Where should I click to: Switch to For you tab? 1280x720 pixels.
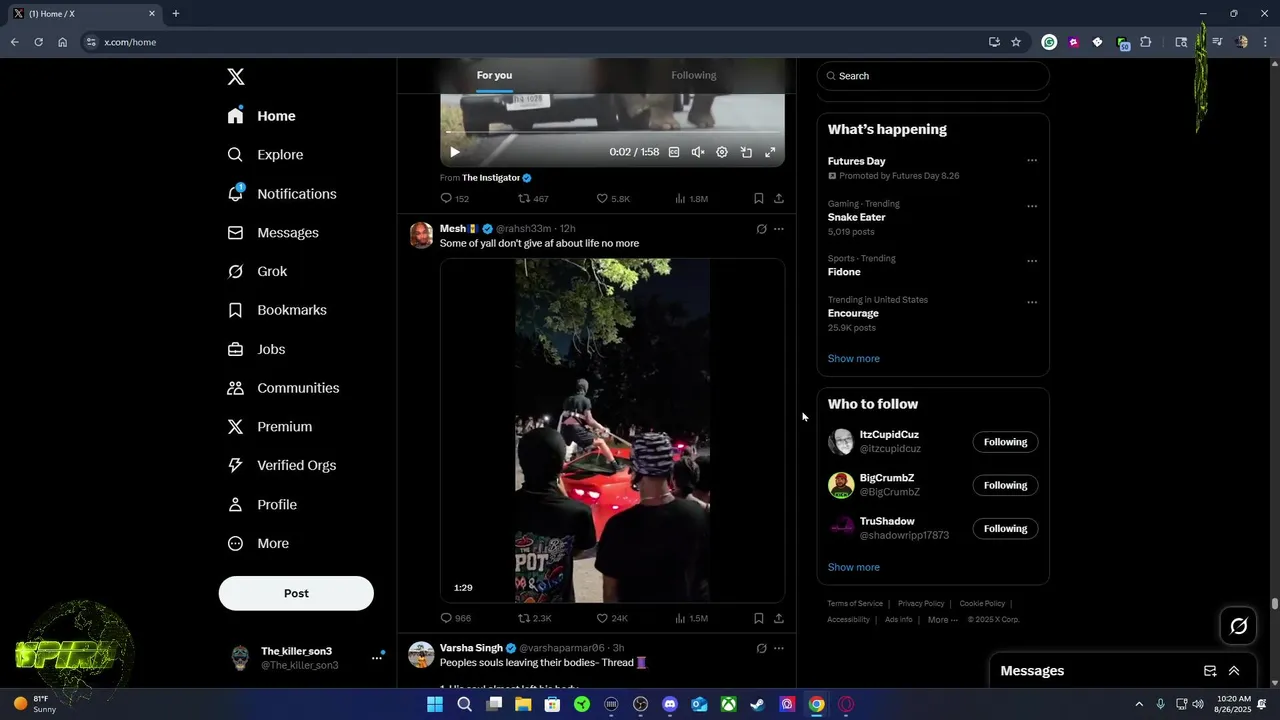click(x=494, y=75)
